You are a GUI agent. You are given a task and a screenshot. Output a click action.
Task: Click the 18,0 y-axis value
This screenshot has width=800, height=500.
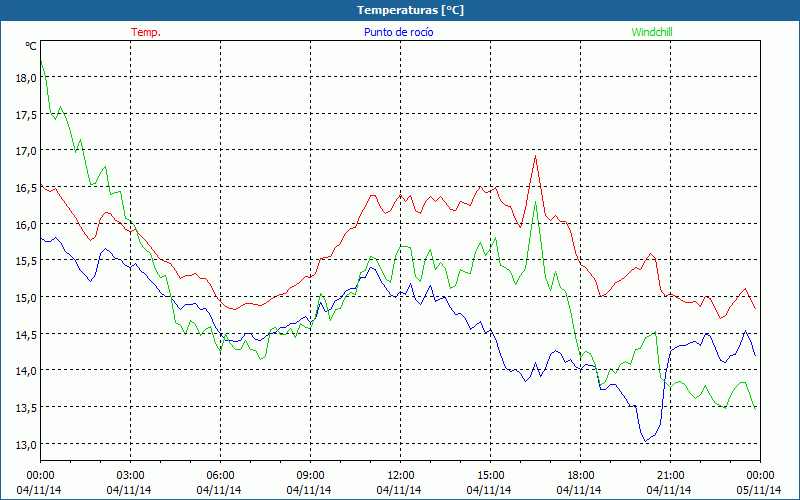(27, 78)
